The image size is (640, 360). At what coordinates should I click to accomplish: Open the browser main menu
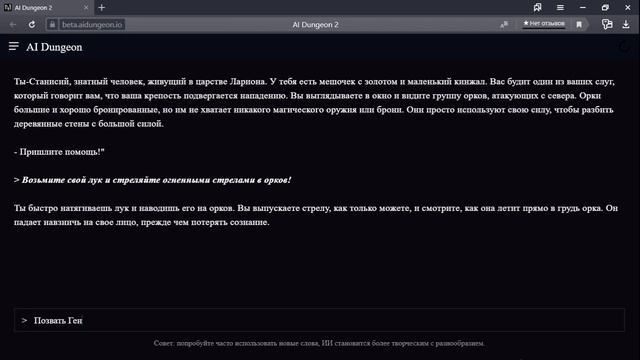click(560, 7)
